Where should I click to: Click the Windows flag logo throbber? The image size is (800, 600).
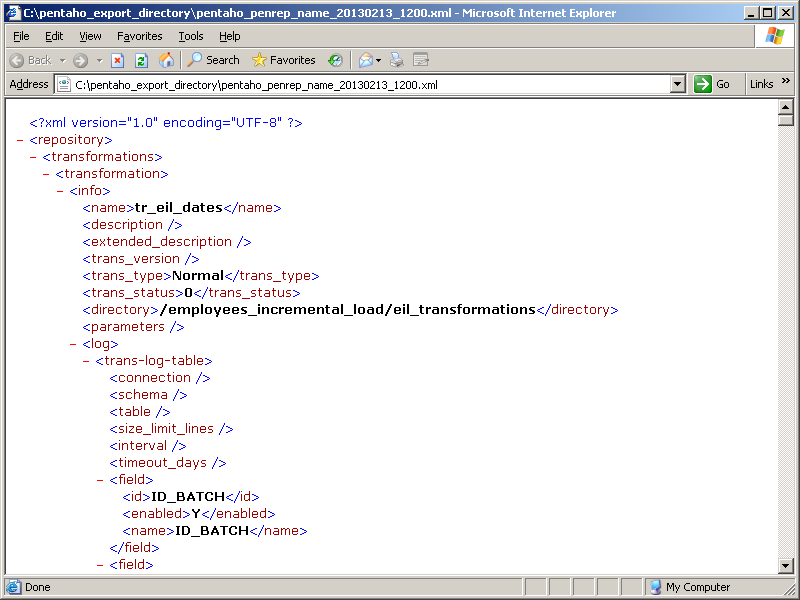pyautogui.click(x=774, y=36)
